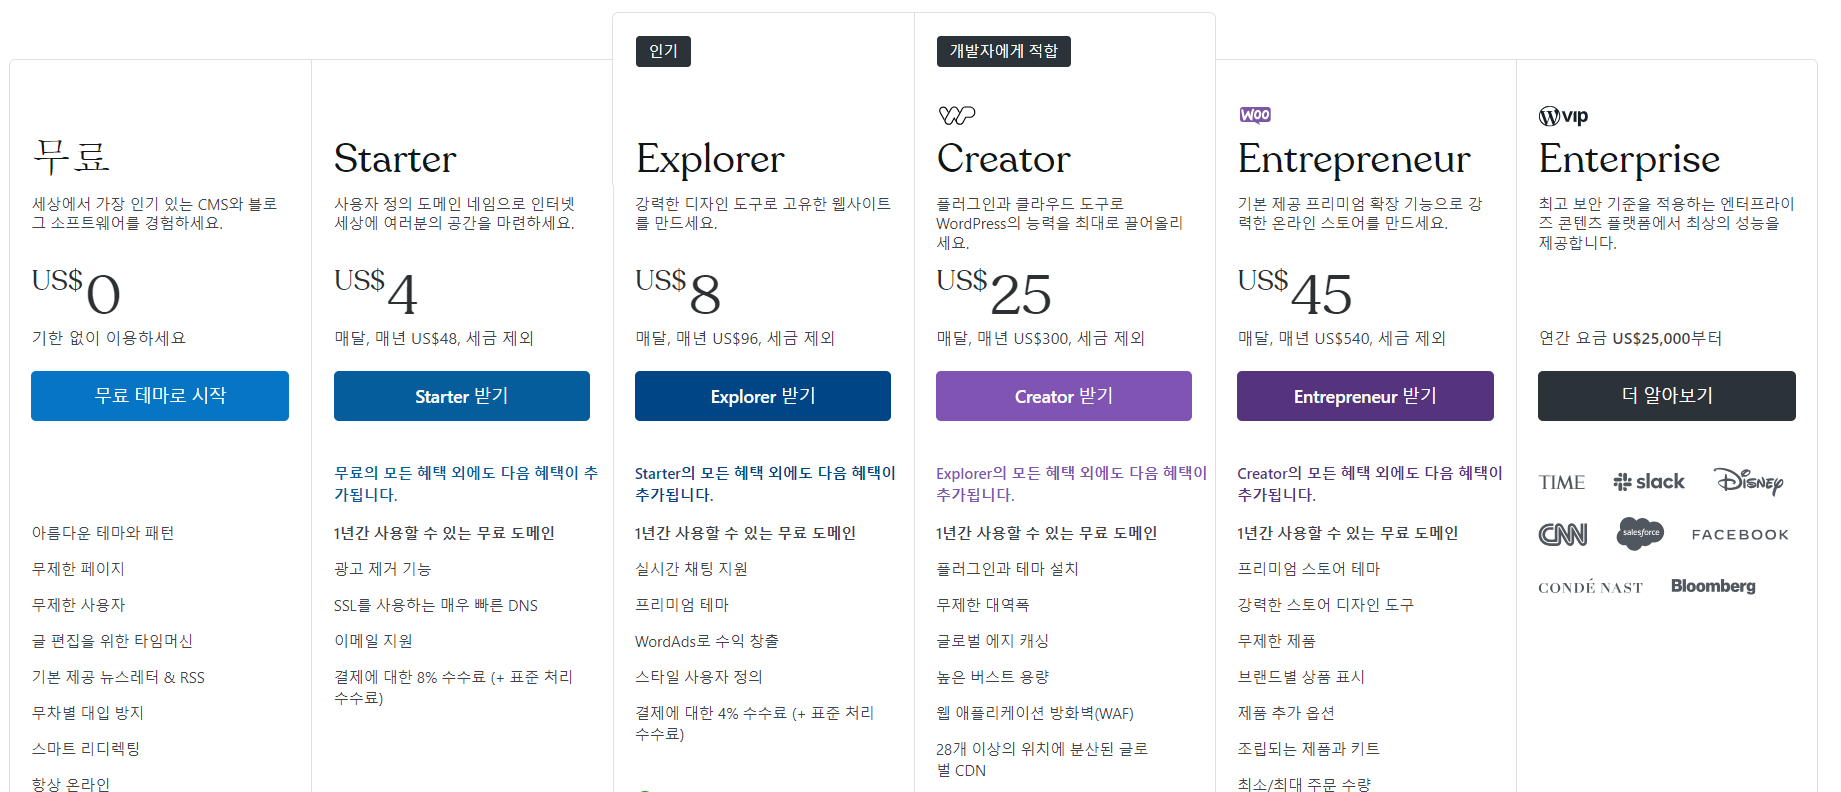The width and height of the screenshot is (1841, 792).
Task: Click the Explorer 받기 button
Action: coord(763,396)
